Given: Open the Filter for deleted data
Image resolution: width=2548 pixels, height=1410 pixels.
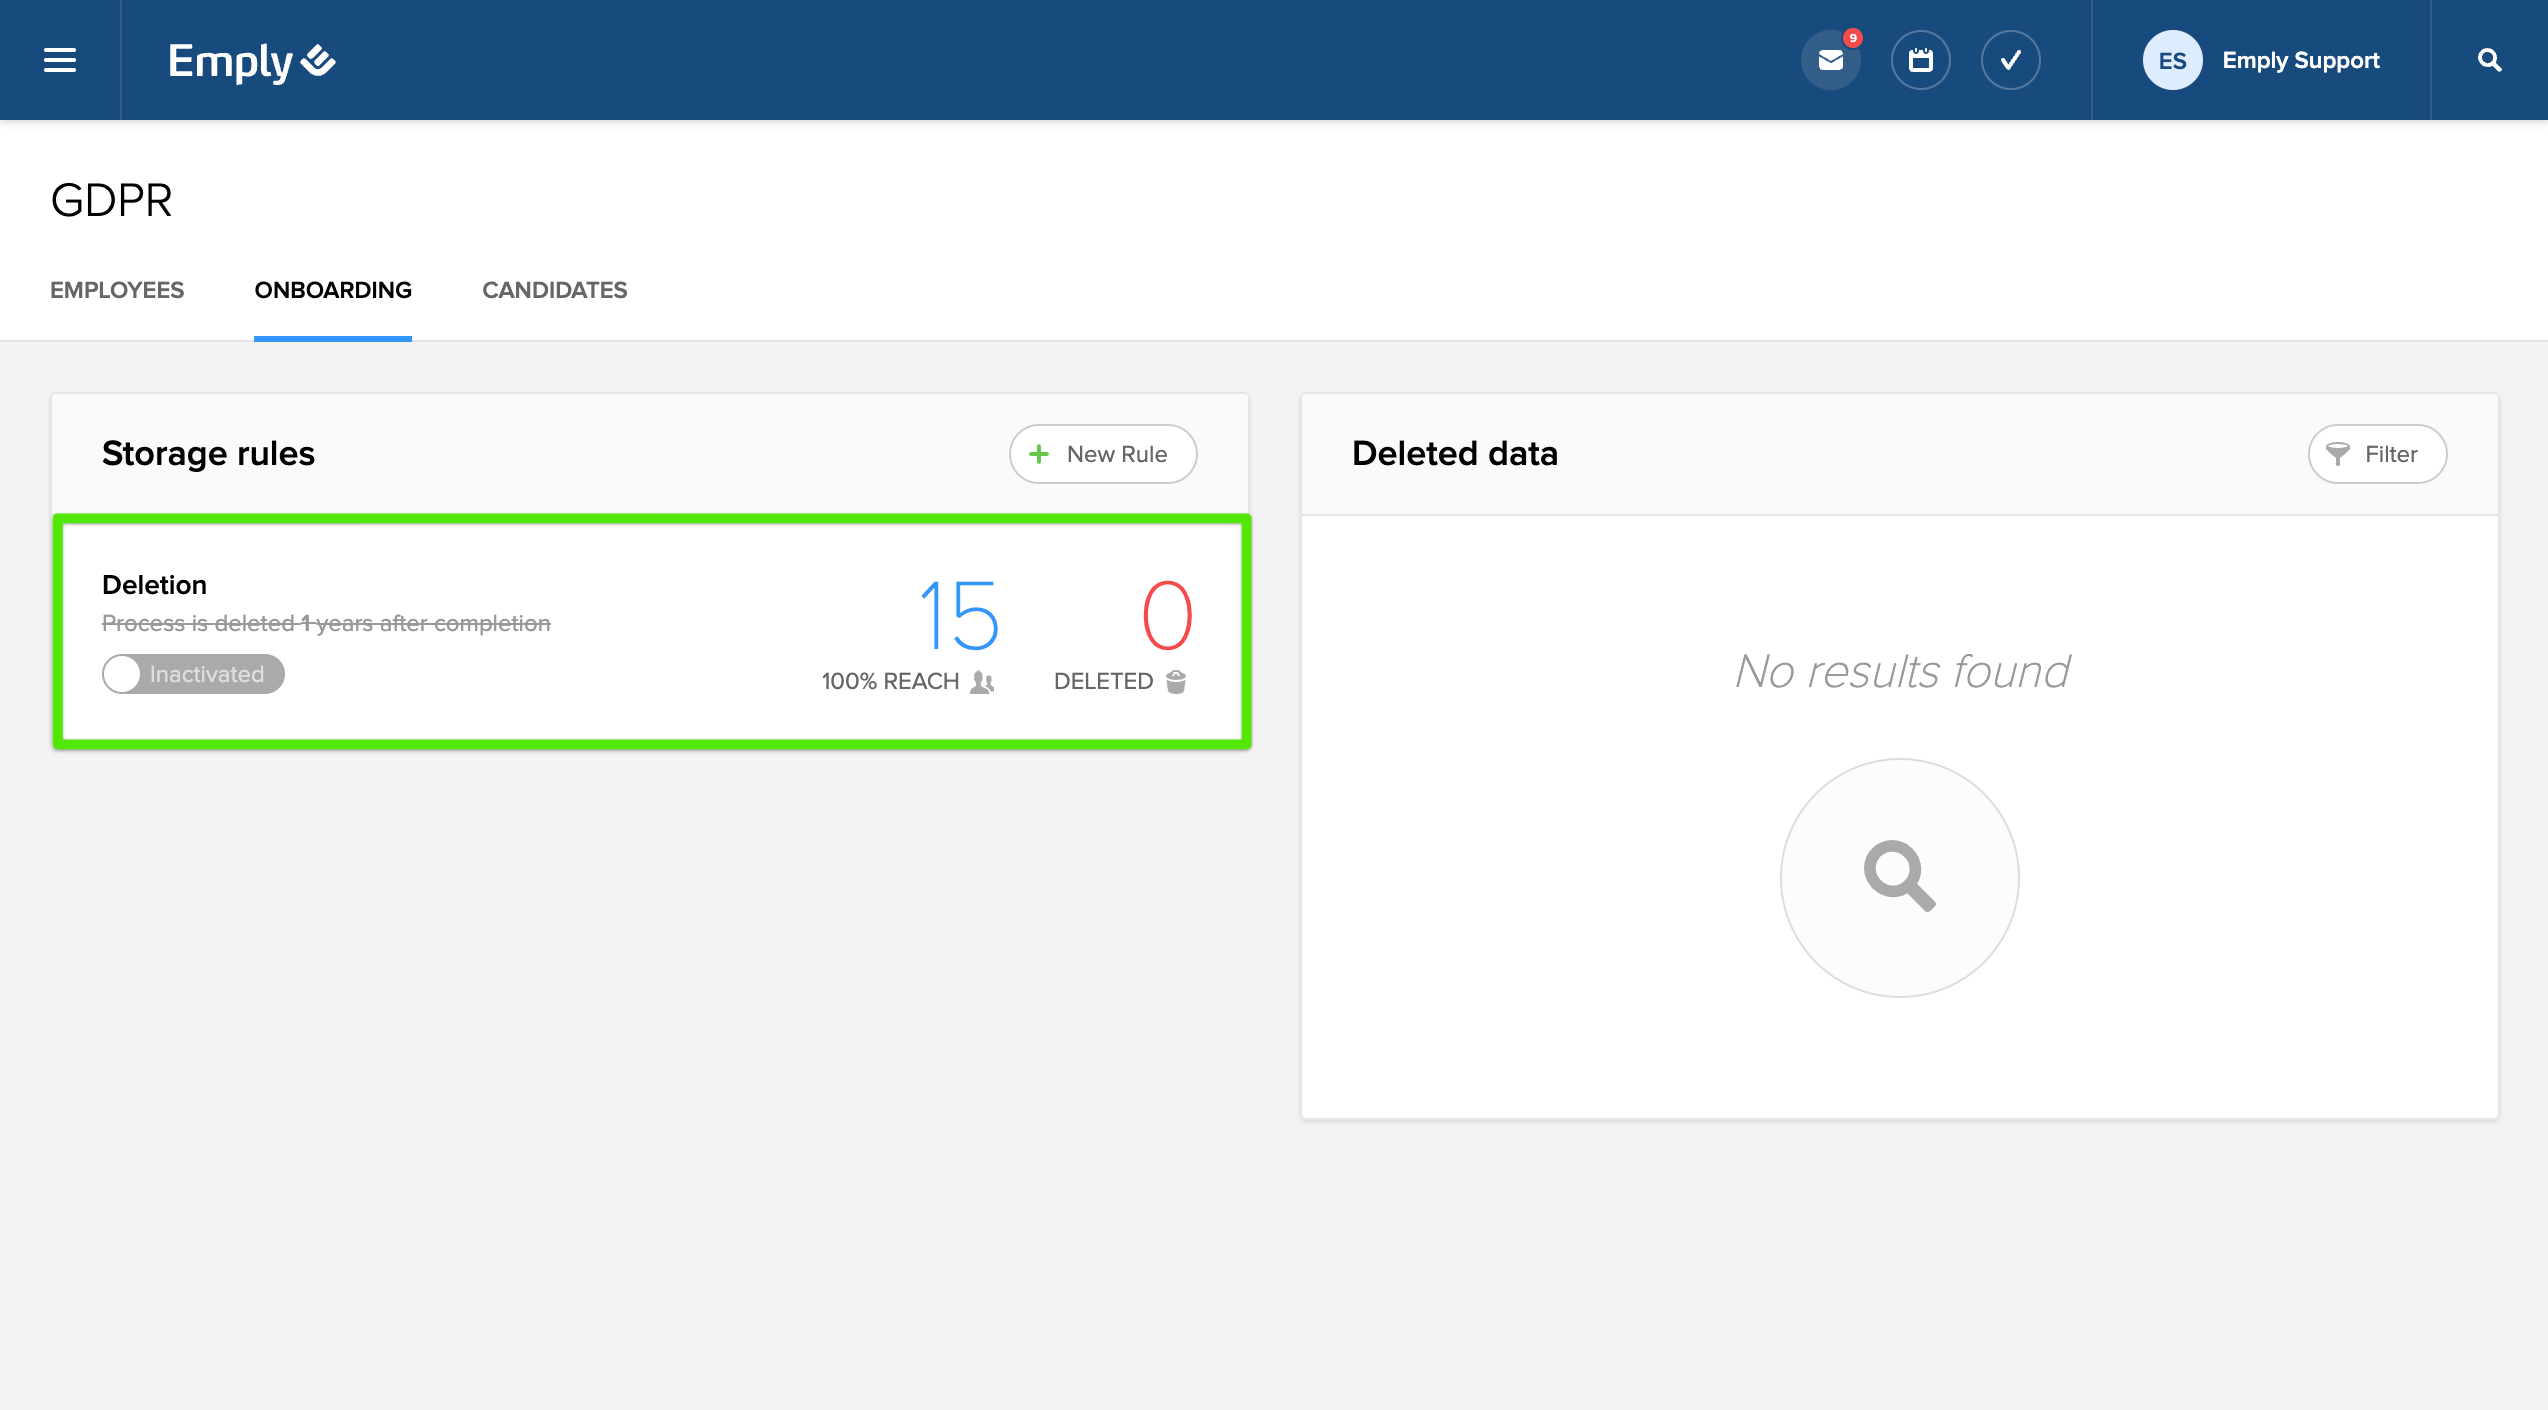Looking at the screenshot, I should coord(2377,454).
